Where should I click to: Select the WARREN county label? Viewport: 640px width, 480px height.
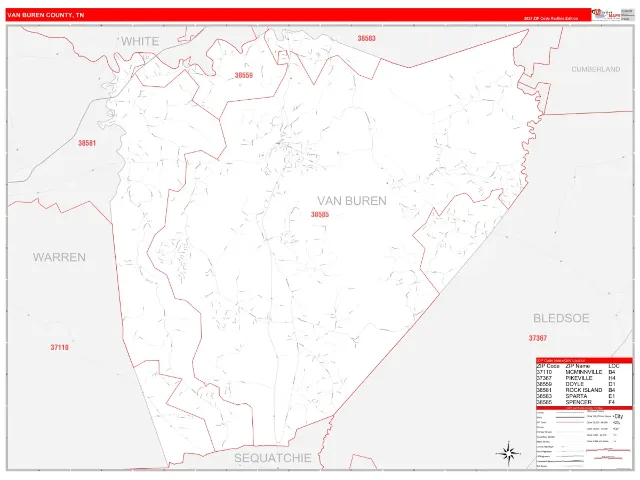[59, 257]
